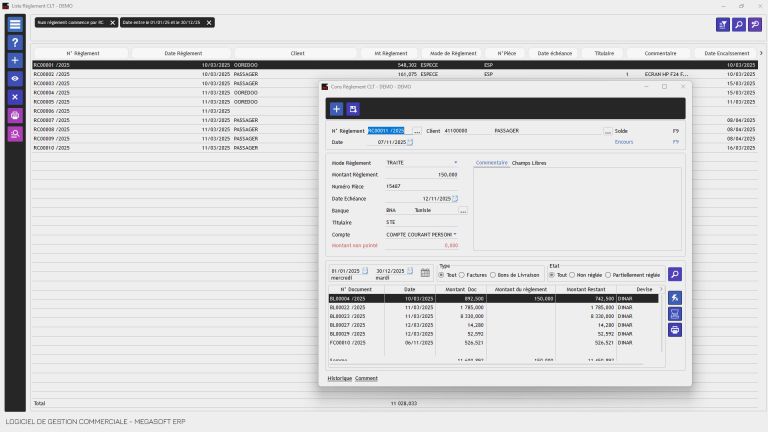
Task: Sort documents by N° Document header
Action: pos(356,289)
